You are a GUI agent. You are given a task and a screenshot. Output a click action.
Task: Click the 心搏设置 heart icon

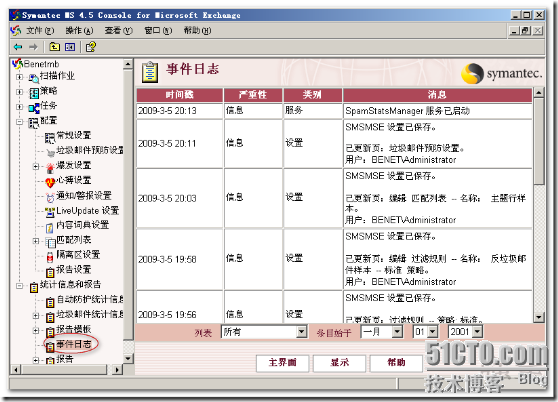(50, 183)
